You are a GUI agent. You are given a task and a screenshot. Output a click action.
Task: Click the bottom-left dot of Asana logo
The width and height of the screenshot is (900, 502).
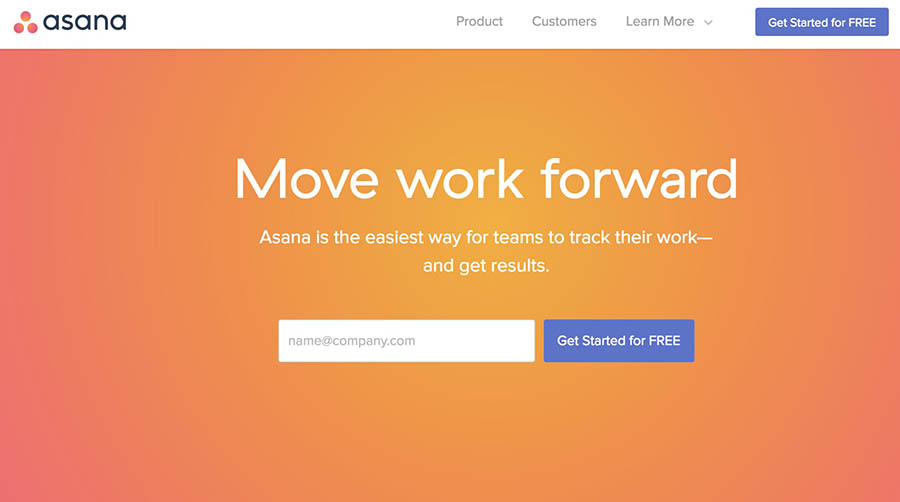point(19,28)
